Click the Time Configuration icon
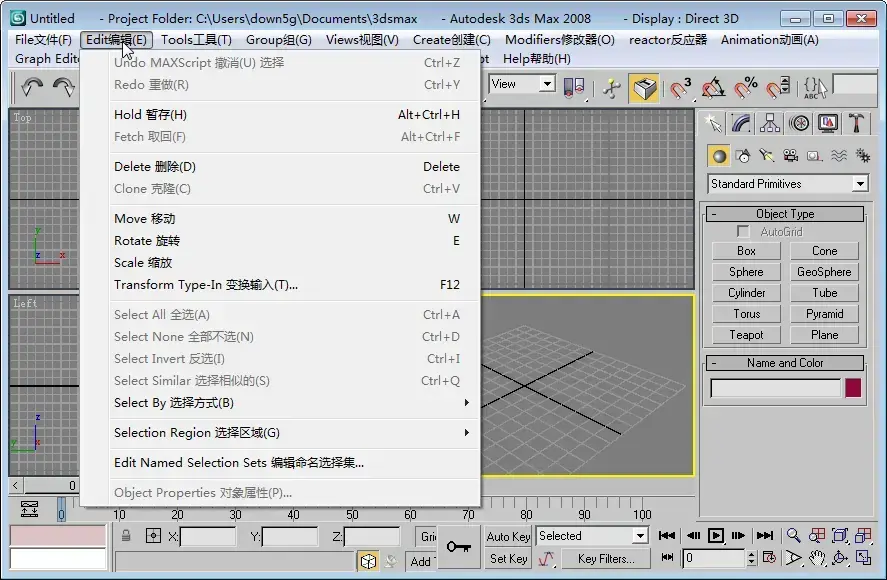This screenshot has width=887, height=580. click(x=769, y=558)
